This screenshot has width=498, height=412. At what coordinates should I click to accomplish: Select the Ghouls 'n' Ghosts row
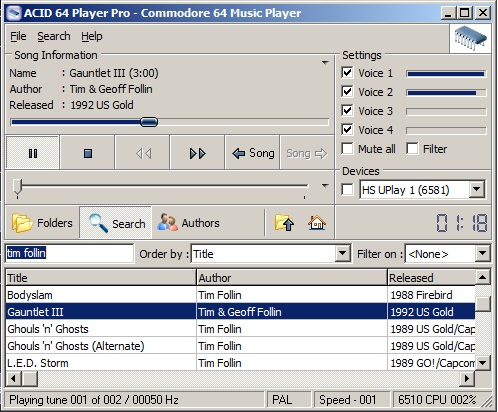coord(240,329)
